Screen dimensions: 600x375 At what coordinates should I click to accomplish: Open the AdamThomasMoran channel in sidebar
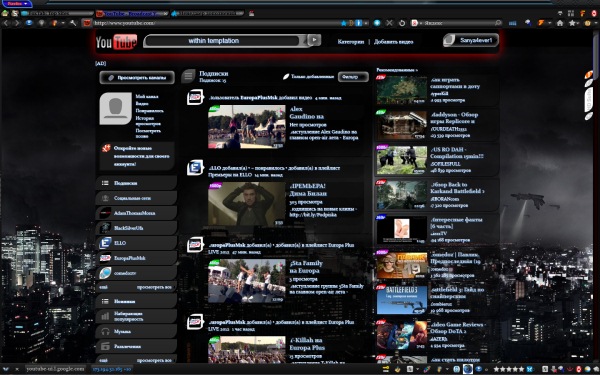(136, 213)
